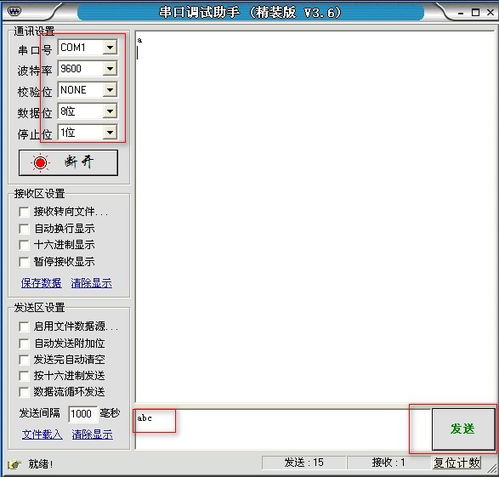Click the 文件载入 load file link
This screenshot has width=499, height=477.
click(42, 434)
